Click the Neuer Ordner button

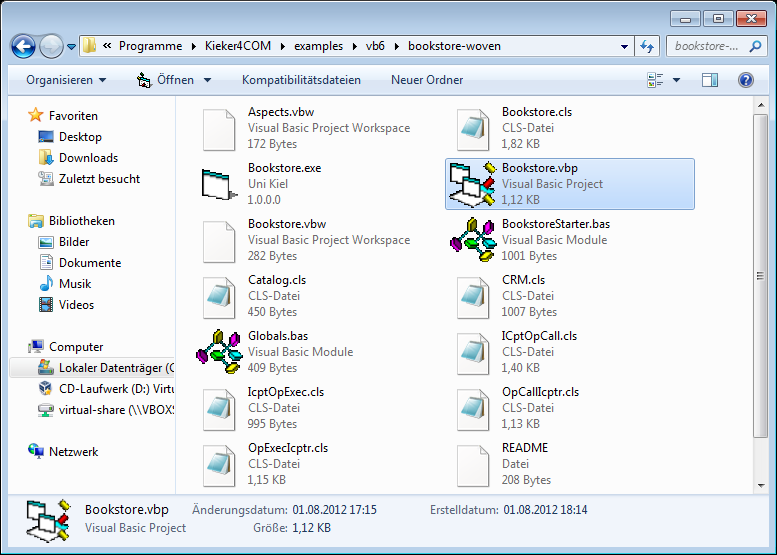(x=427, y=80)
